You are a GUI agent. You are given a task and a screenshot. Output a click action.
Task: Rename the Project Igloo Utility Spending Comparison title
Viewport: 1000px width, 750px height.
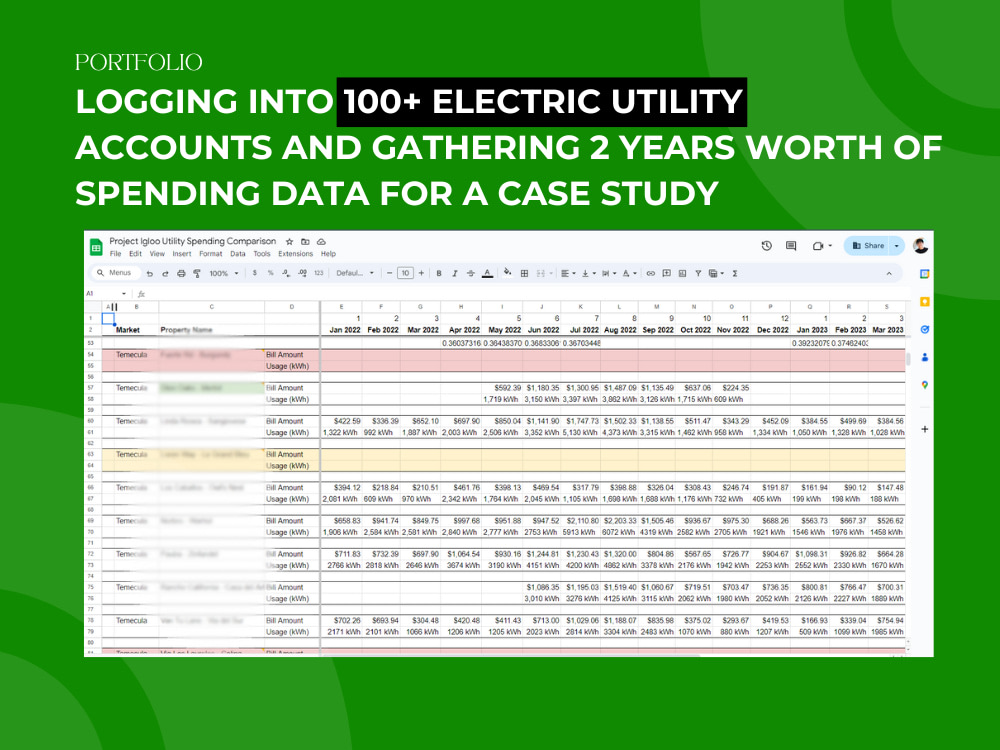click(x=193, y=241)
